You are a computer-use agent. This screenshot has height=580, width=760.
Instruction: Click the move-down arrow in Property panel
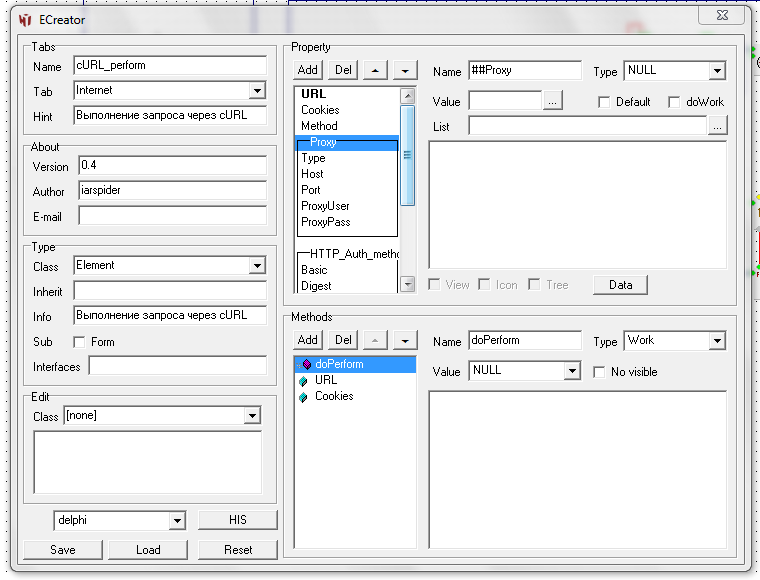point(404,70)
